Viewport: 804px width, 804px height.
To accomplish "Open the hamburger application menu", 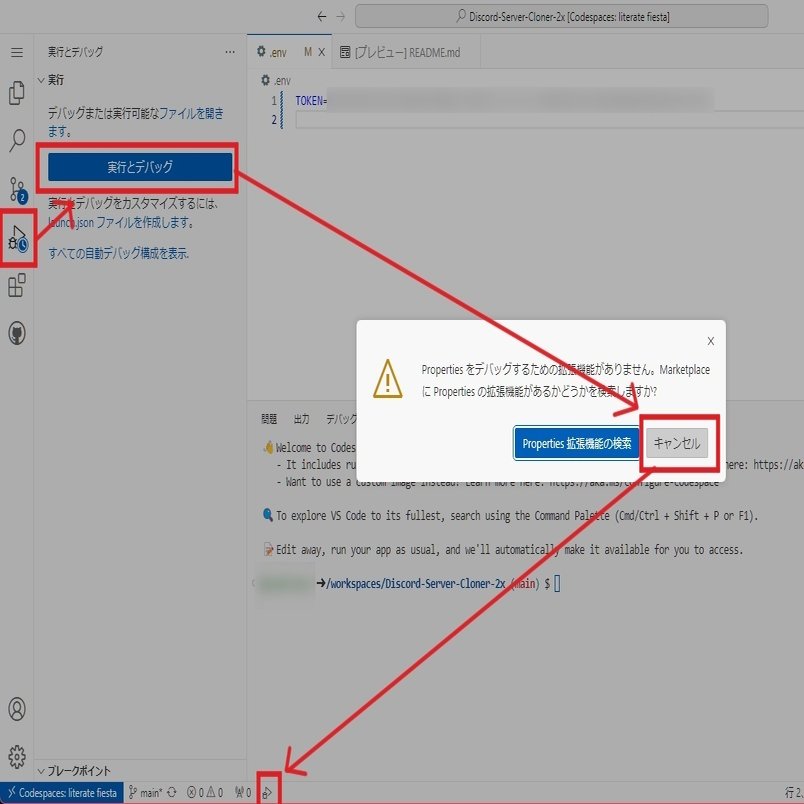I will (x=17, y=52).
